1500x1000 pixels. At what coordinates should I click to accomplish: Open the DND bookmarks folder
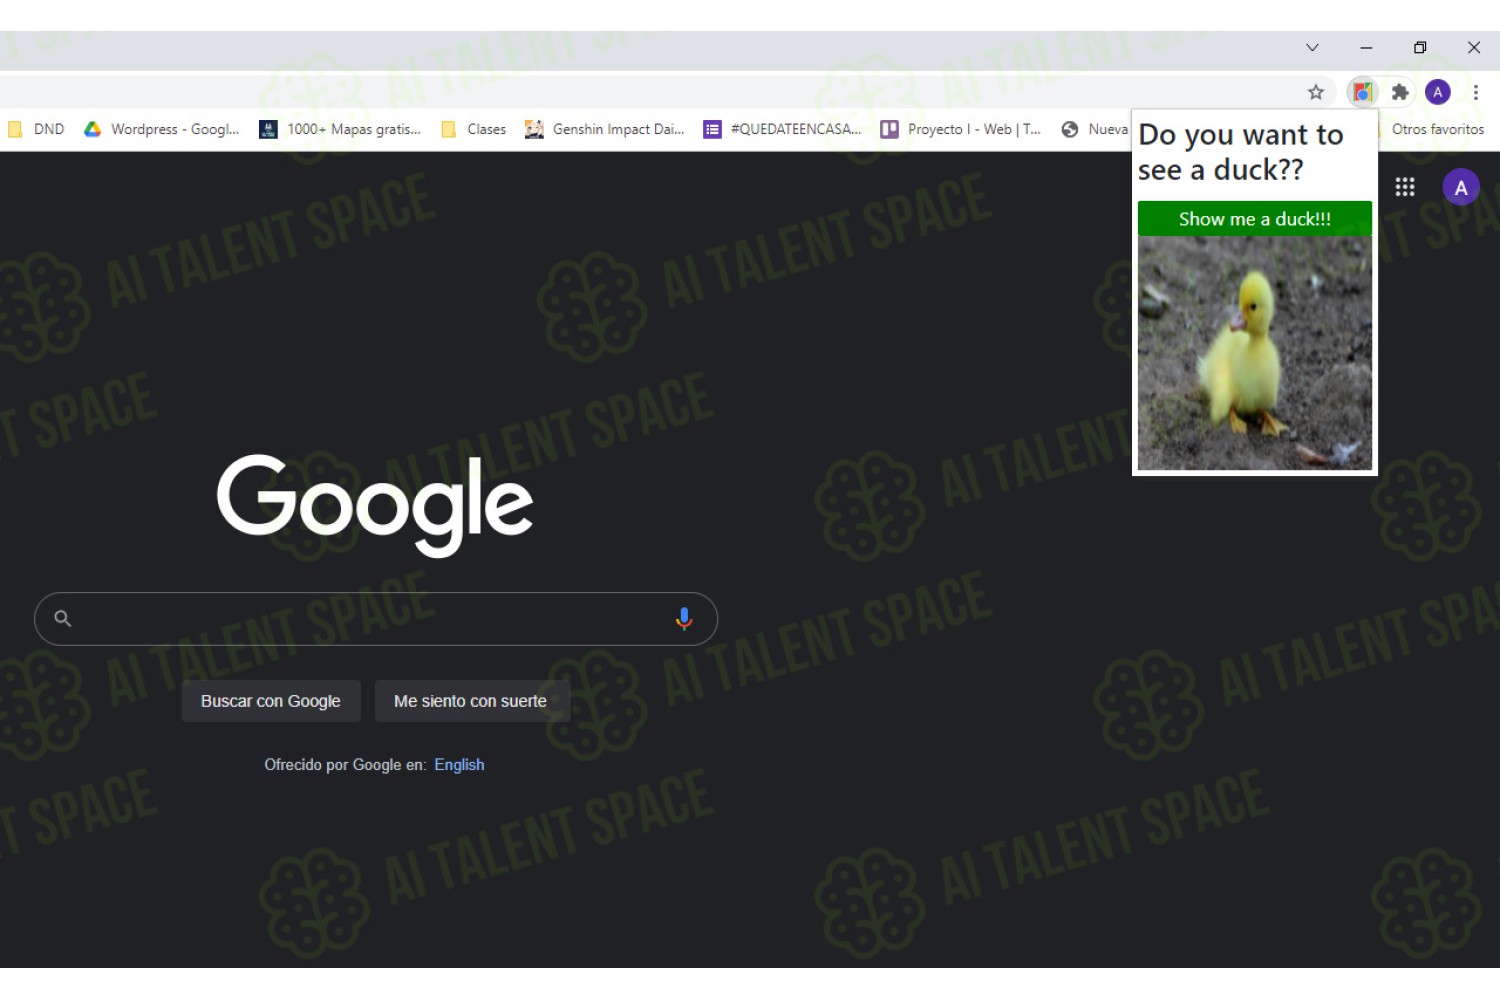point(36,129)
